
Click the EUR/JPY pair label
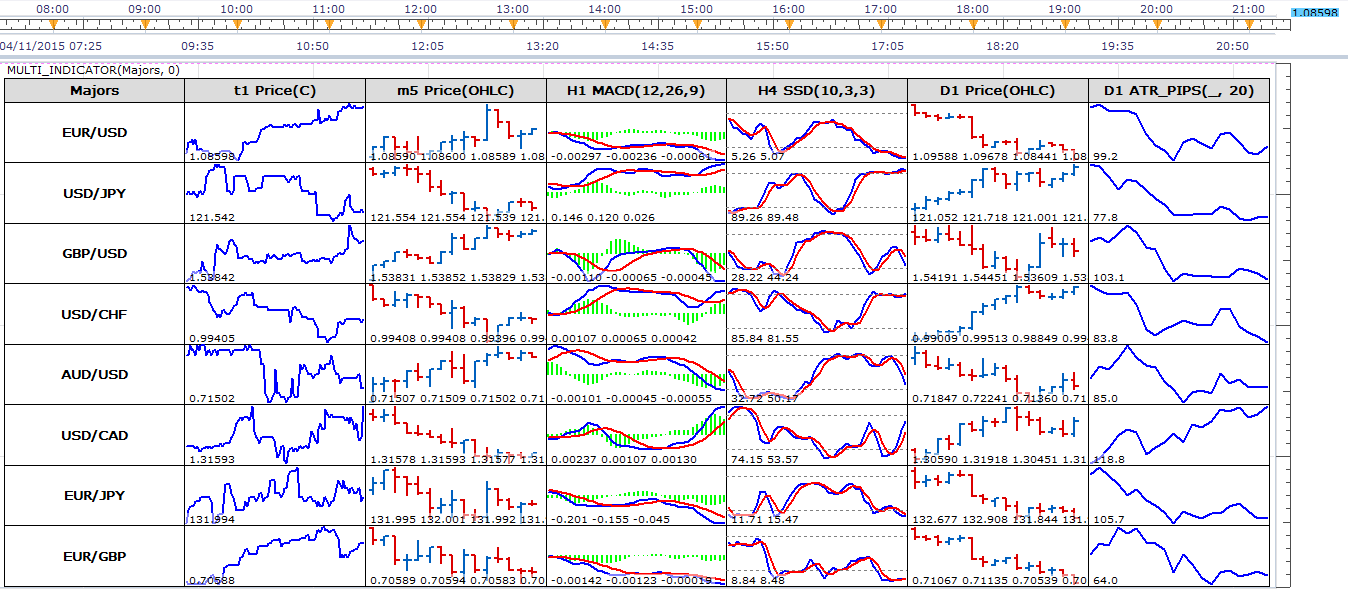(x=95, y=495)
